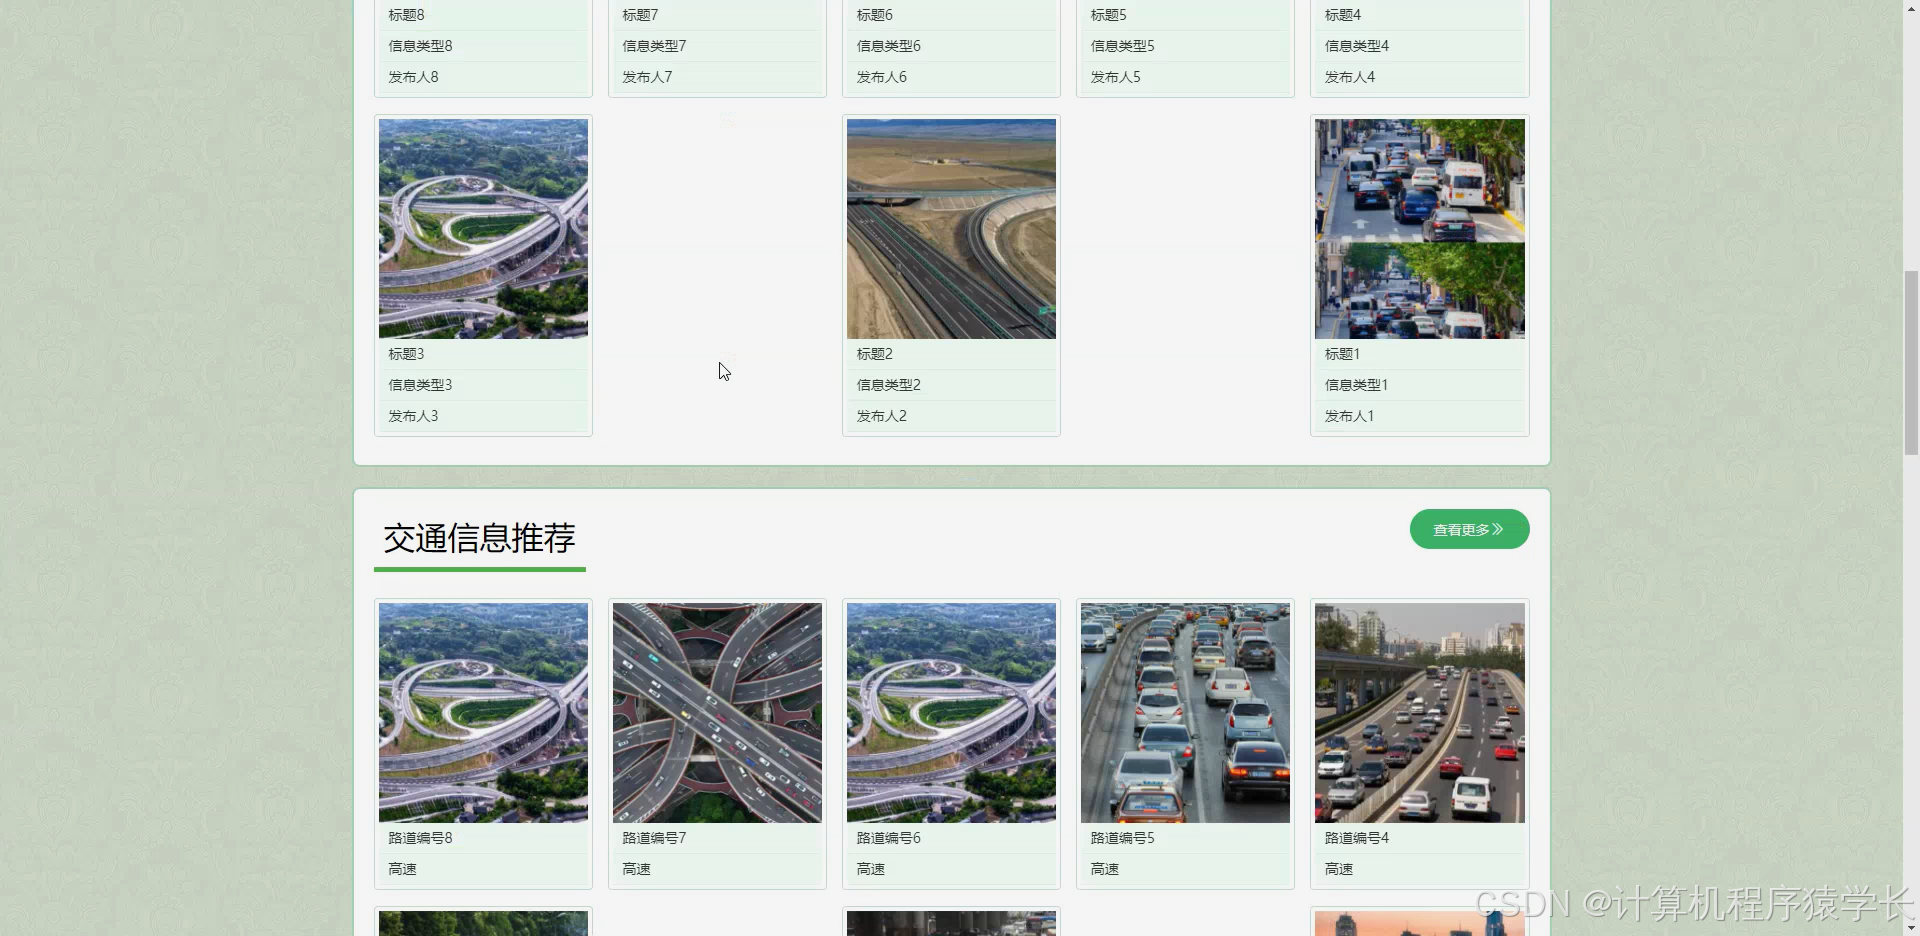Click 高速 under 路道编号8
The image size is (1920, 936).
point(402,869)
